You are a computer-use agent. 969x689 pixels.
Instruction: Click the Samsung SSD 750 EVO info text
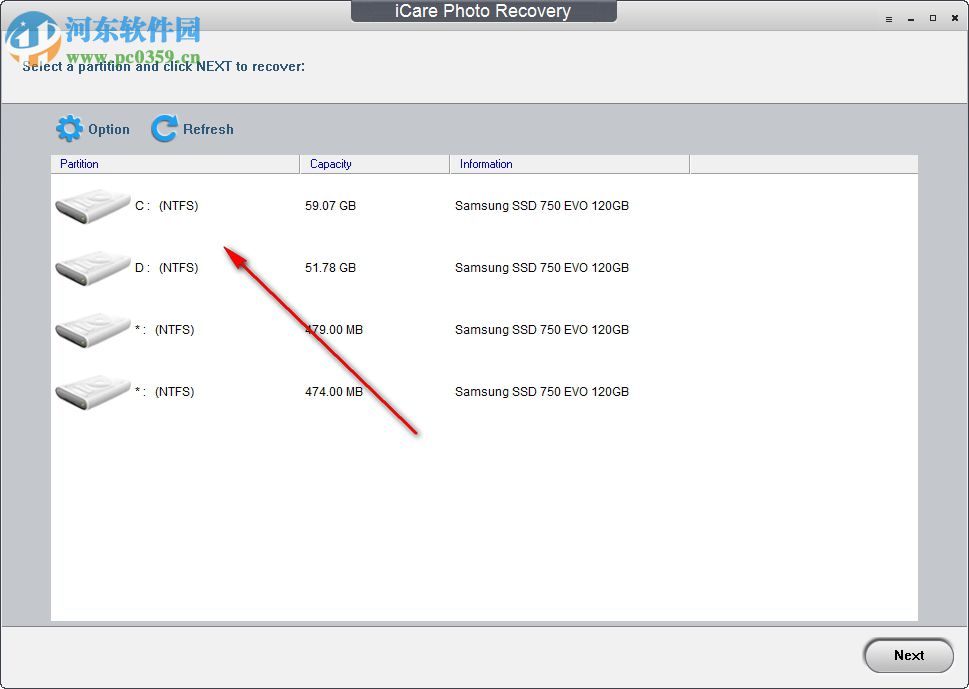pos(541,205)
